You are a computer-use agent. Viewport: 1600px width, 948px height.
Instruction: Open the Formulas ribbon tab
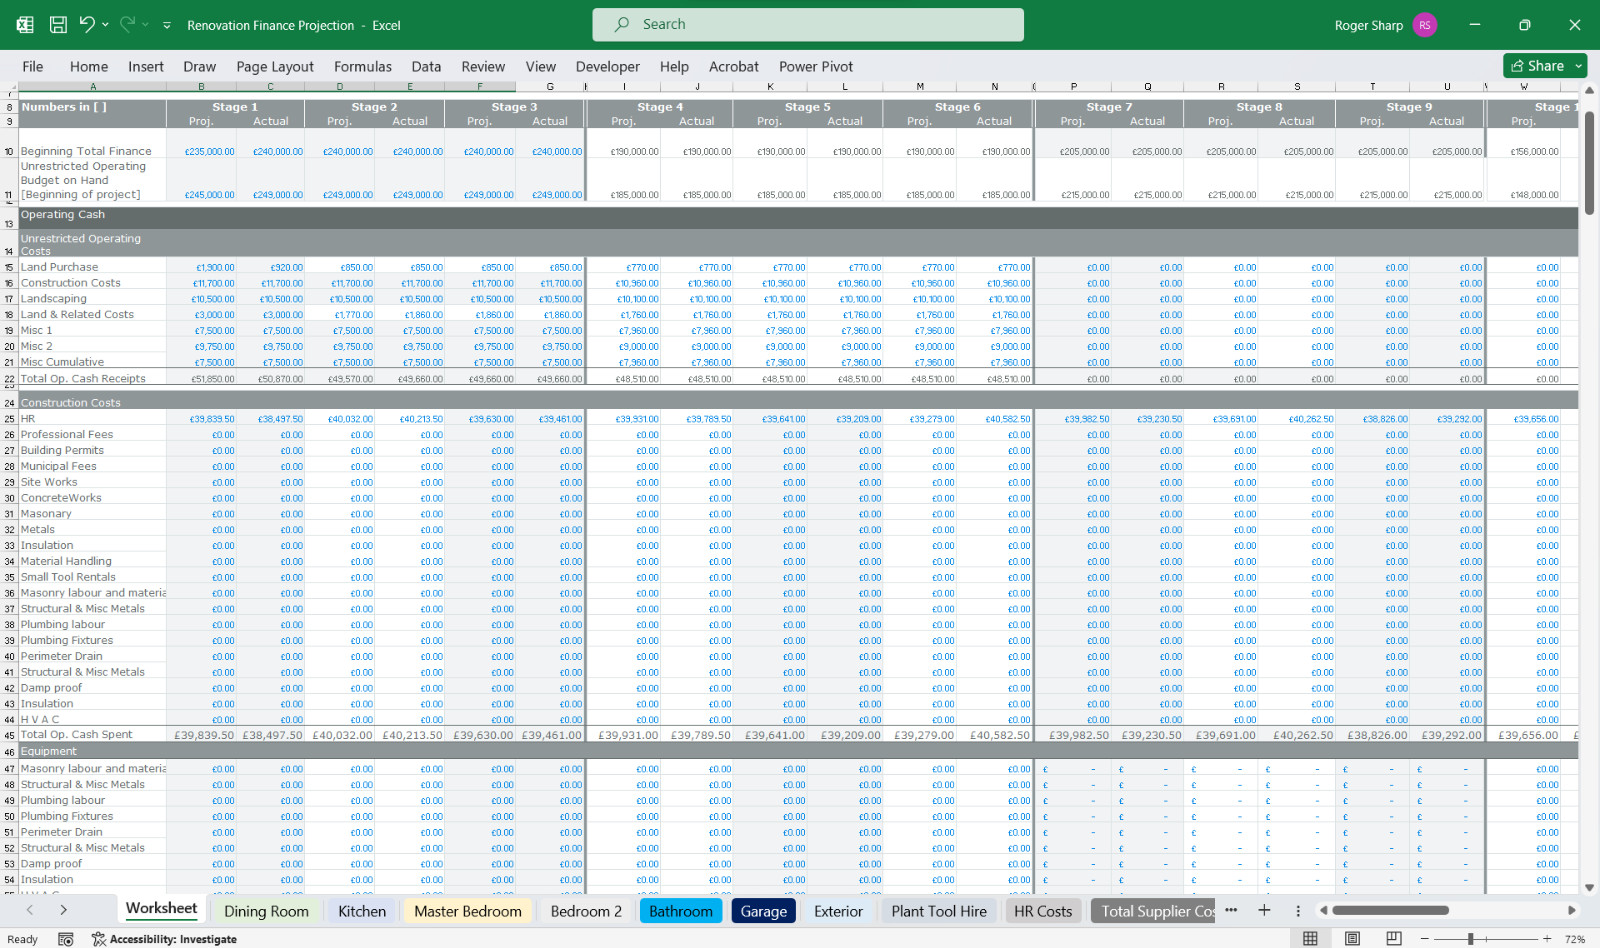363,66
